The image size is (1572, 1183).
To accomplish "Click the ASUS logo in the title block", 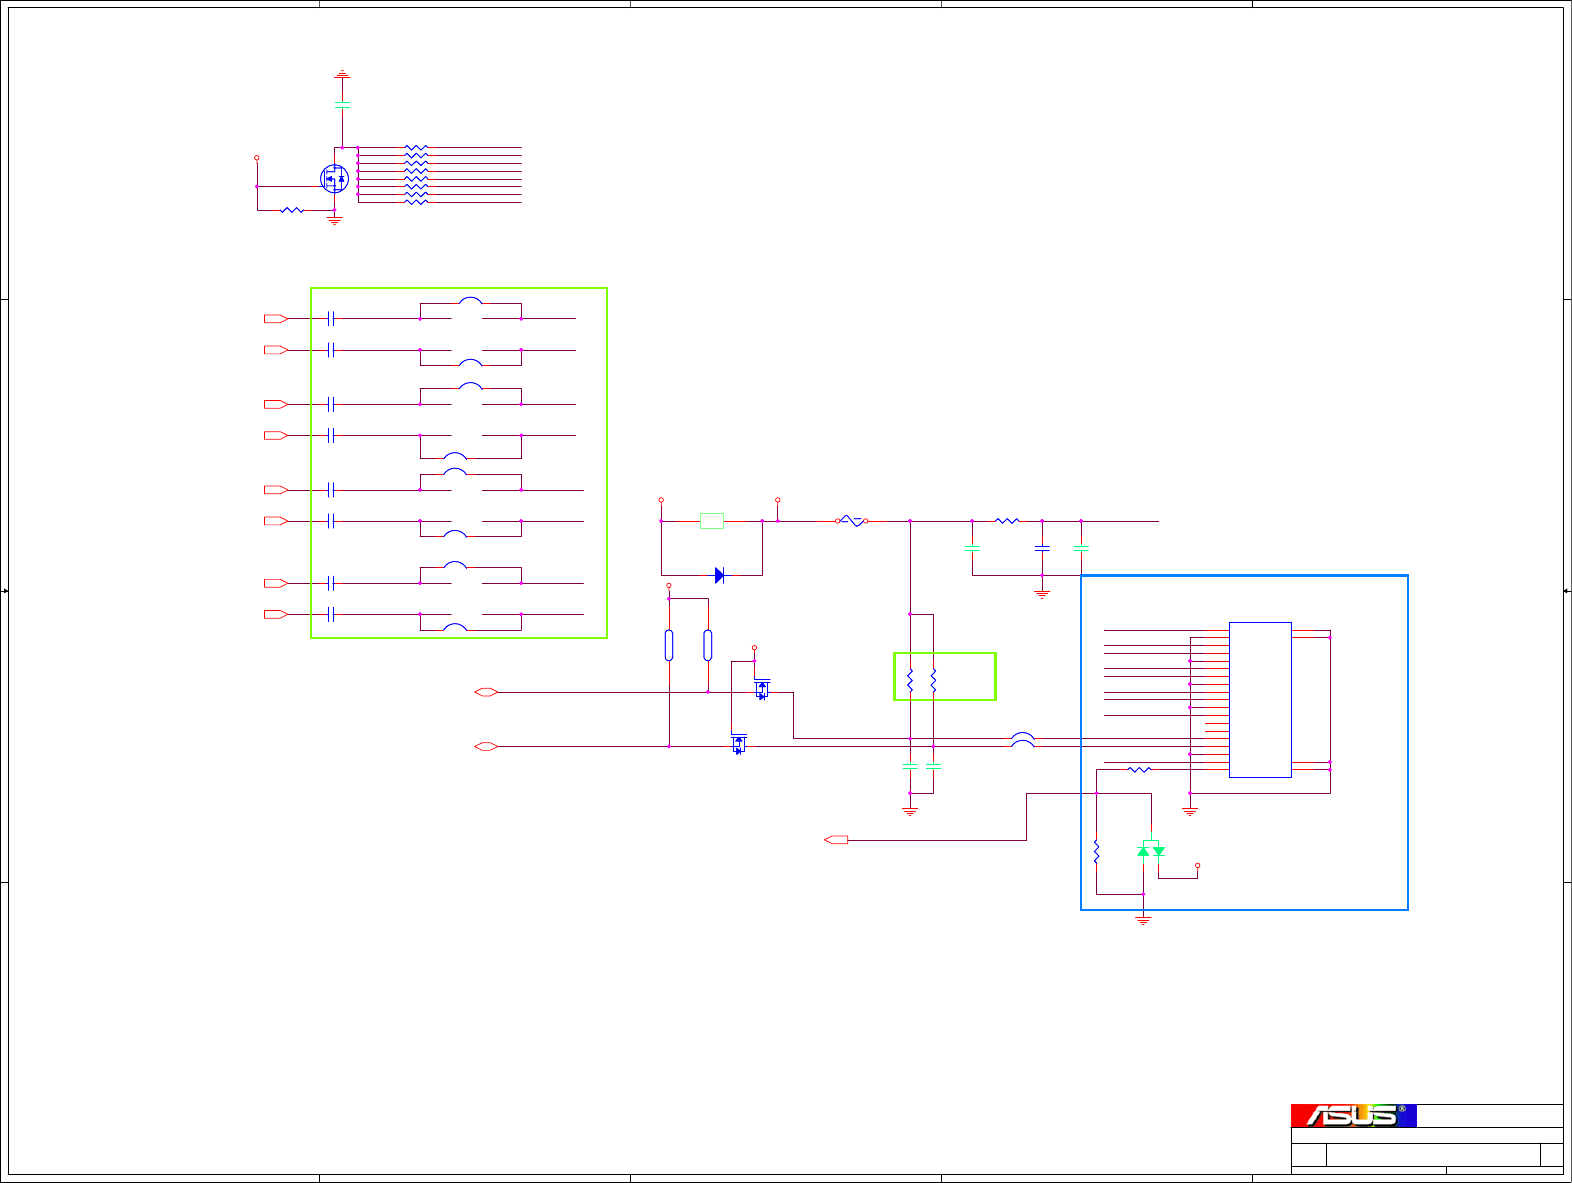I will (1354, 1115).
